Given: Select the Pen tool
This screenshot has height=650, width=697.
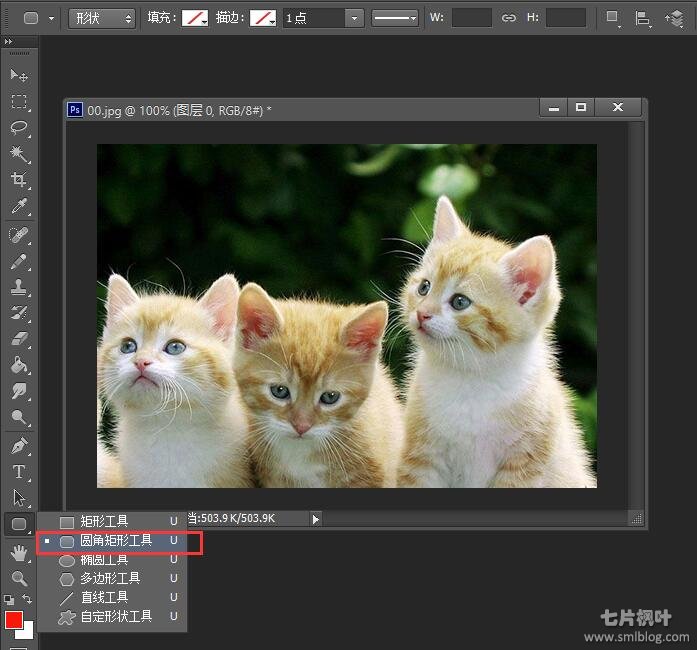Looking at the screenshot, I should click(18, 445).
